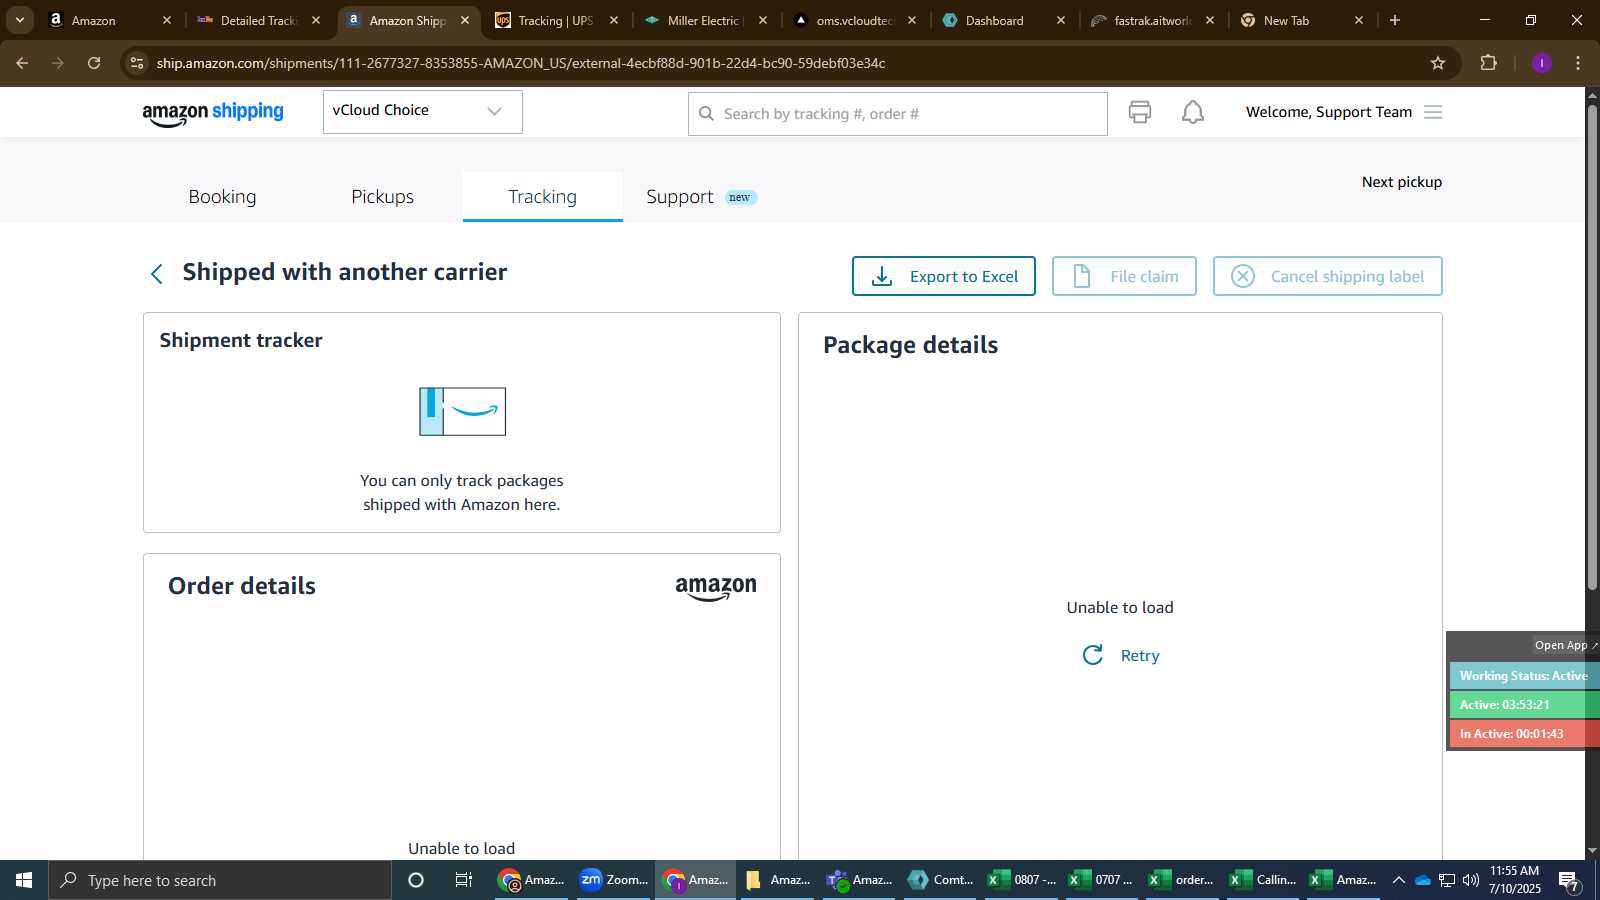Open the Windows Start menu
Image resolution: width=1600 pixels, height=900 pixels.
pyautogui.click(x=24, y=880)
